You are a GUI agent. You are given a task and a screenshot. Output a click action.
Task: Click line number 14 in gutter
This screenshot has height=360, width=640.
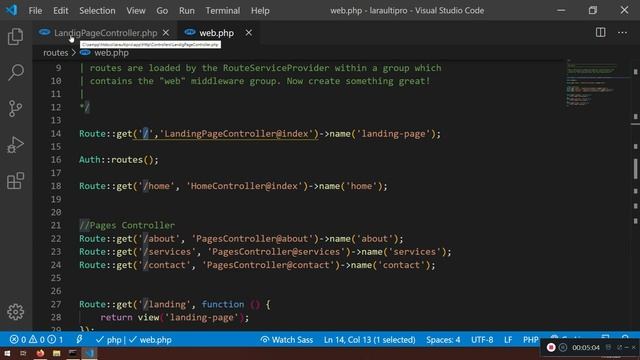pos(56,133)
